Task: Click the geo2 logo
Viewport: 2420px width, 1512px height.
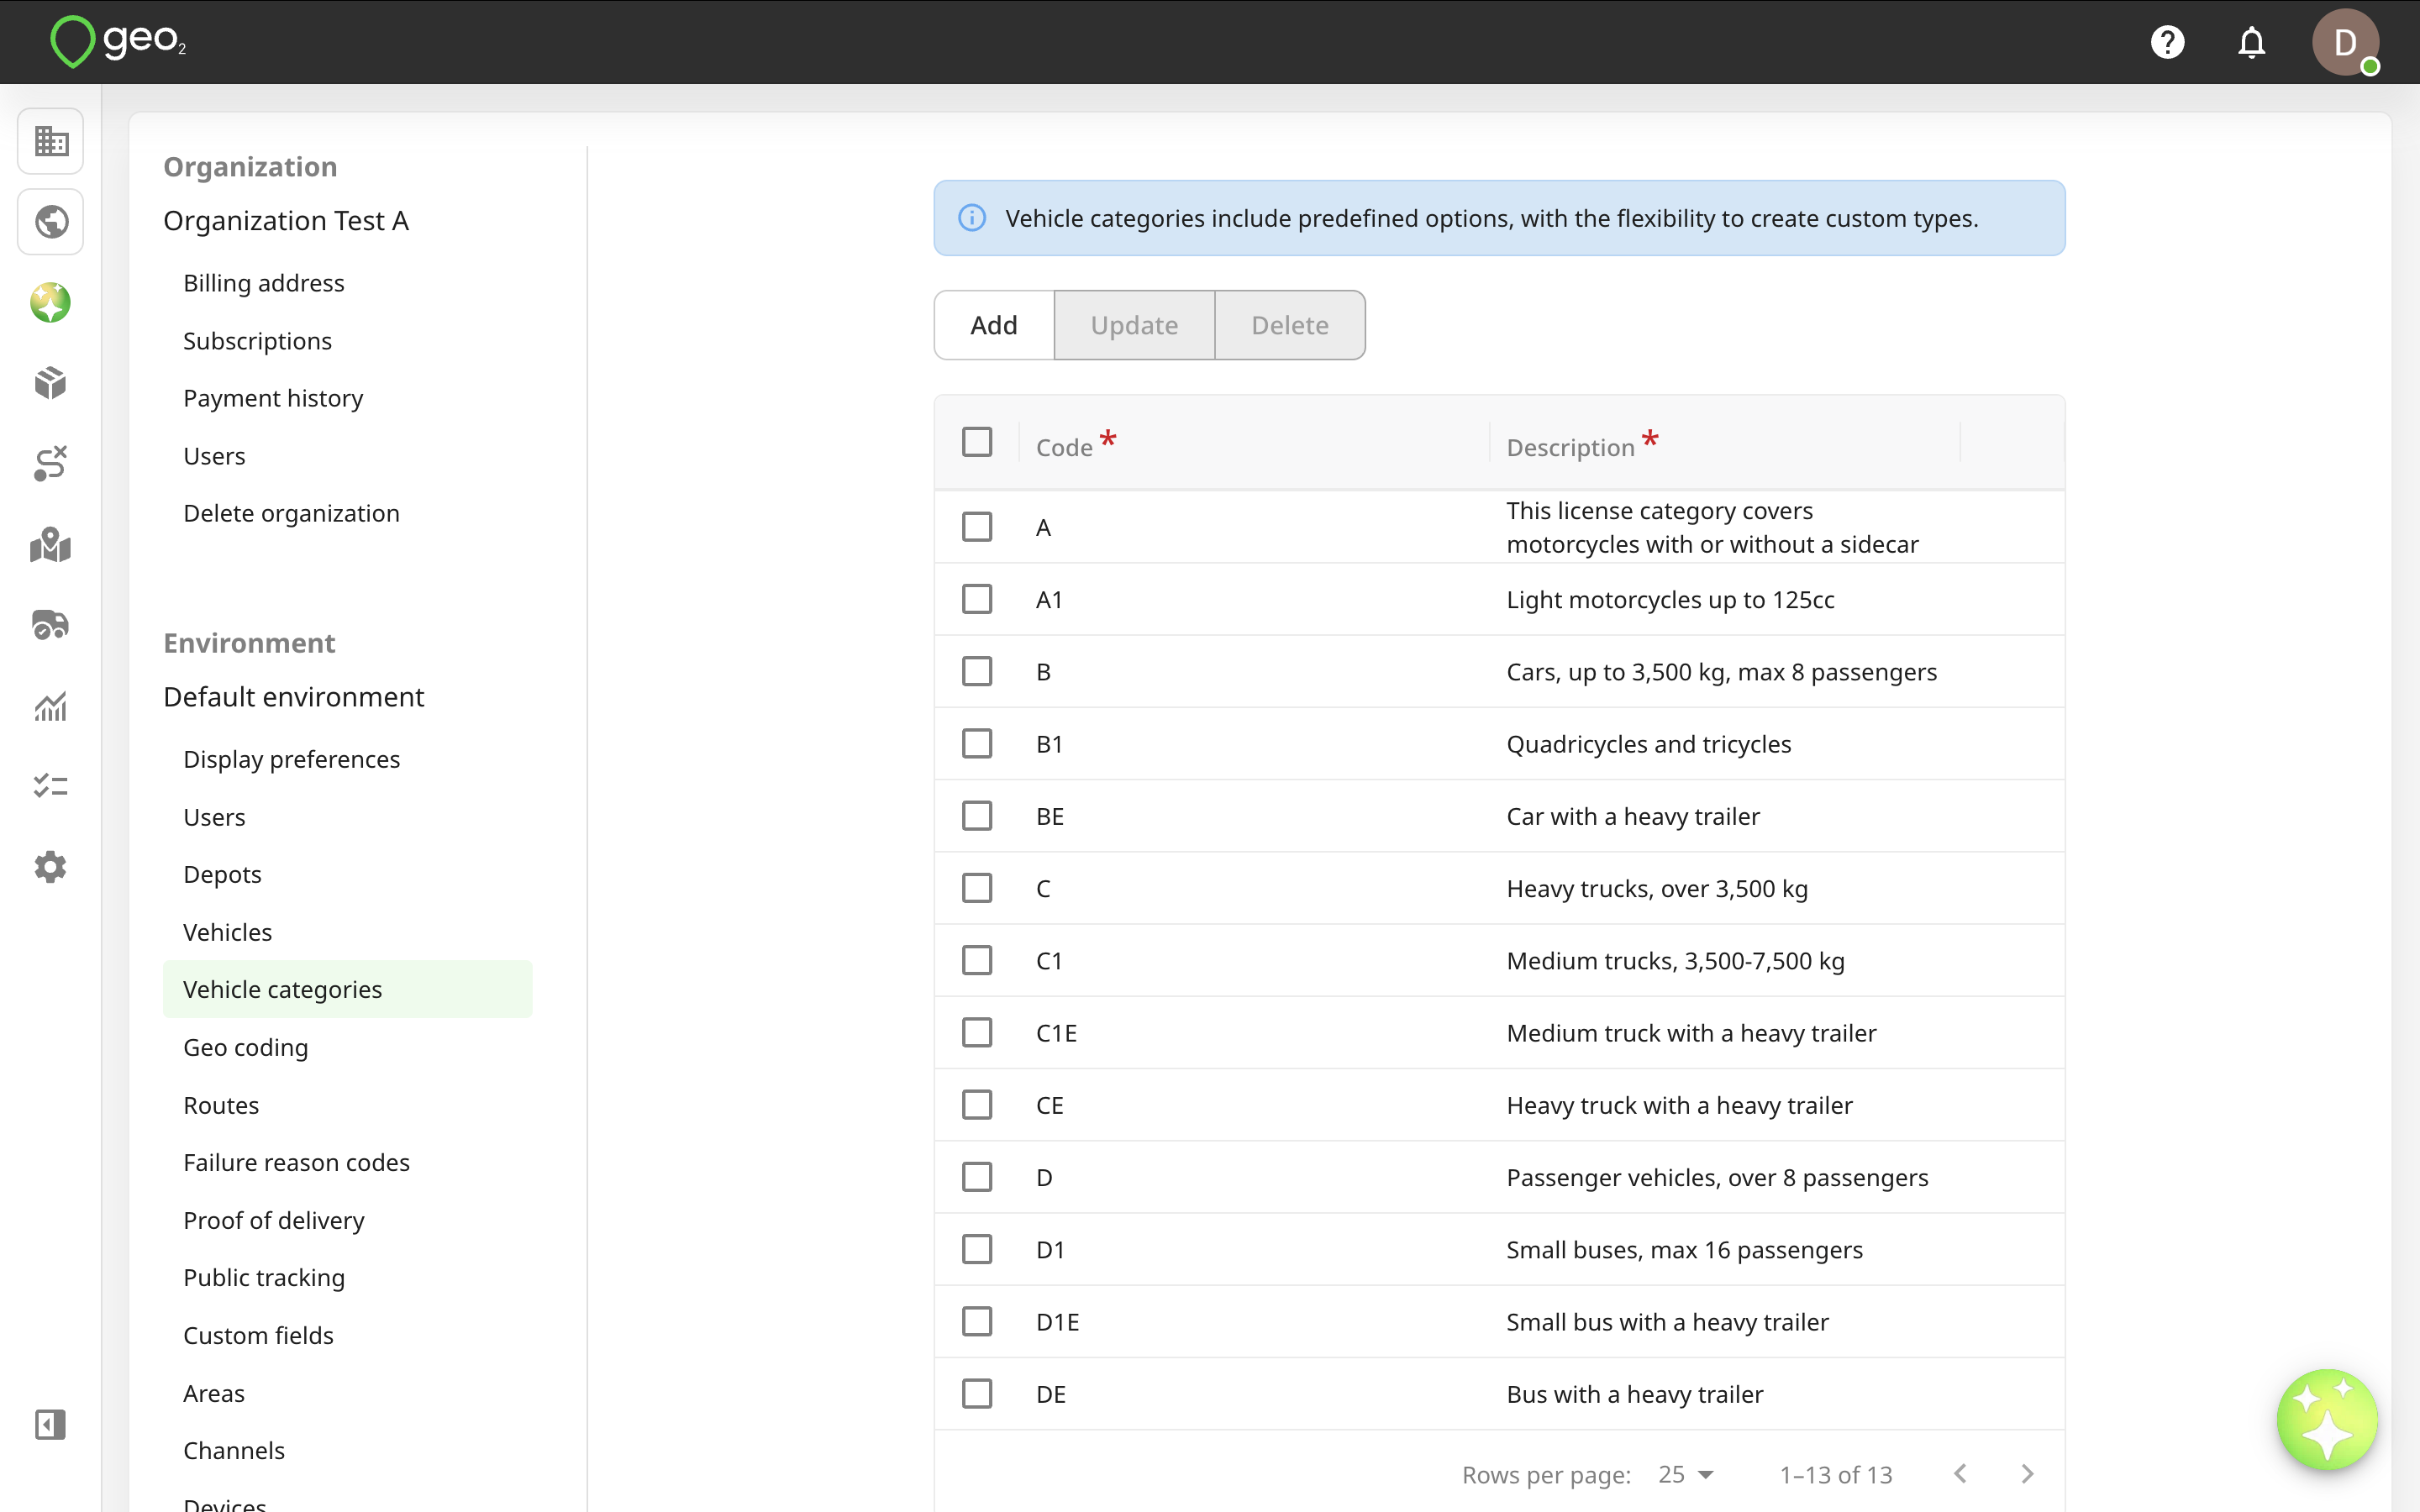Action: click(x=118, y=41)
